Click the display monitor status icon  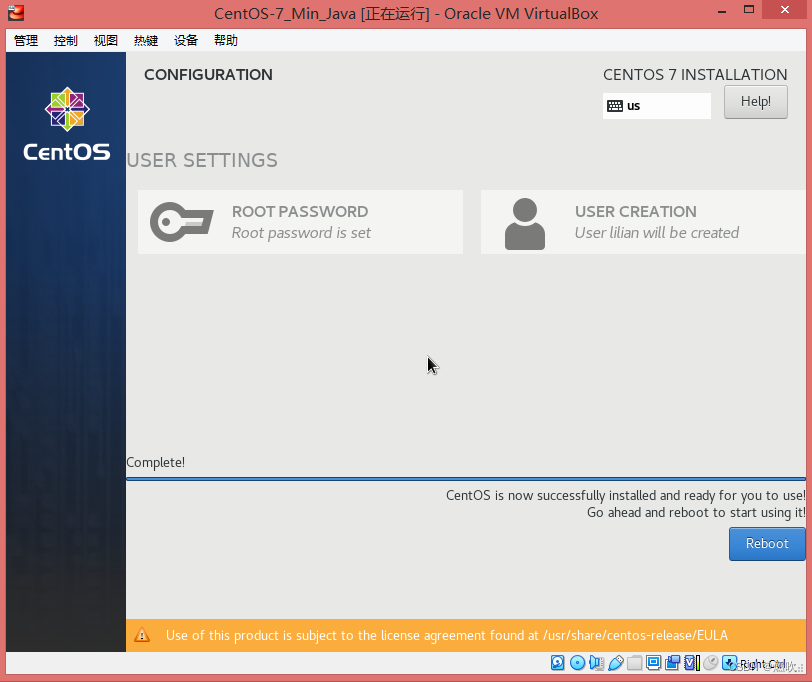[x=654, y=663]
